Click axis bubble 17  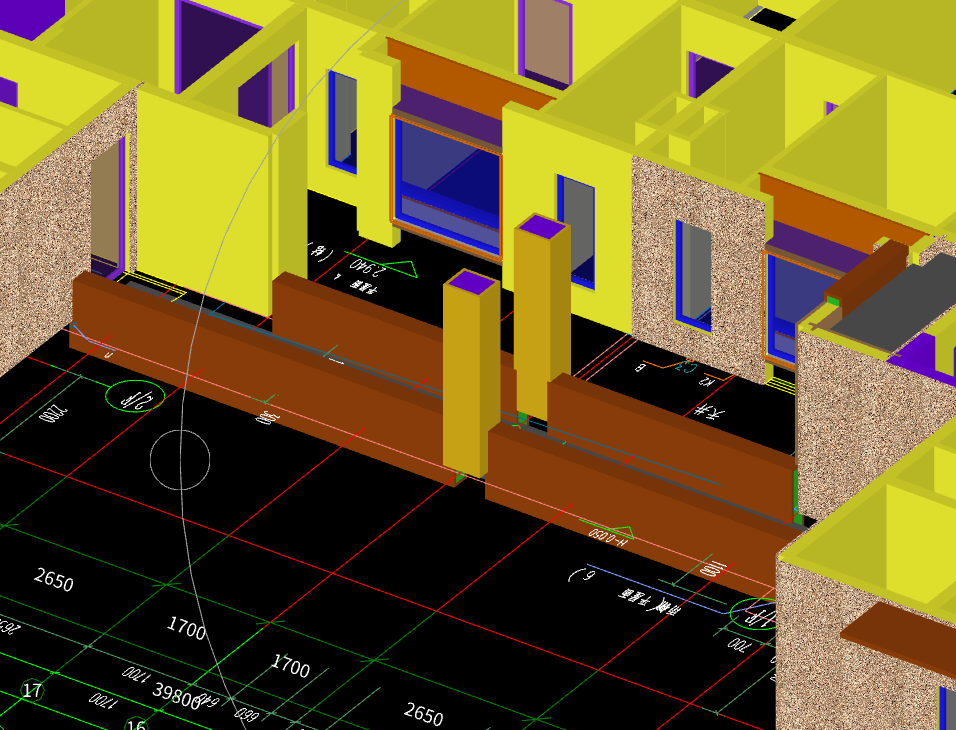pyautogui.click(x=32, y=690)
